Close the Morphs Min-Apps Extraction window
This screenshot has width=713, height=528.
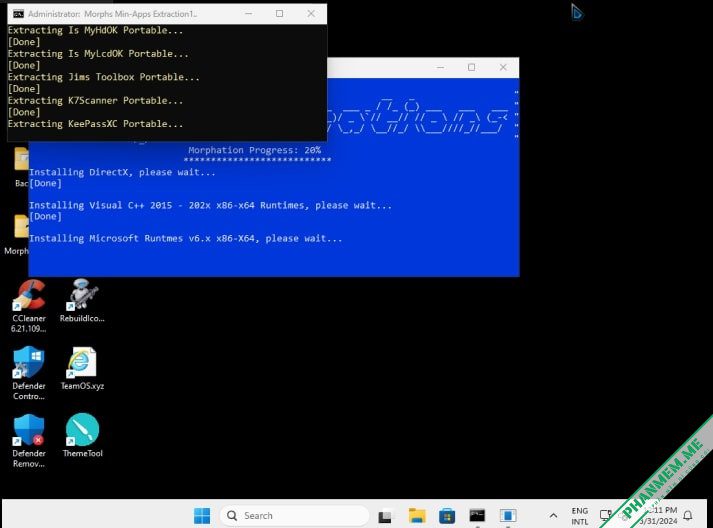(311, 14)
